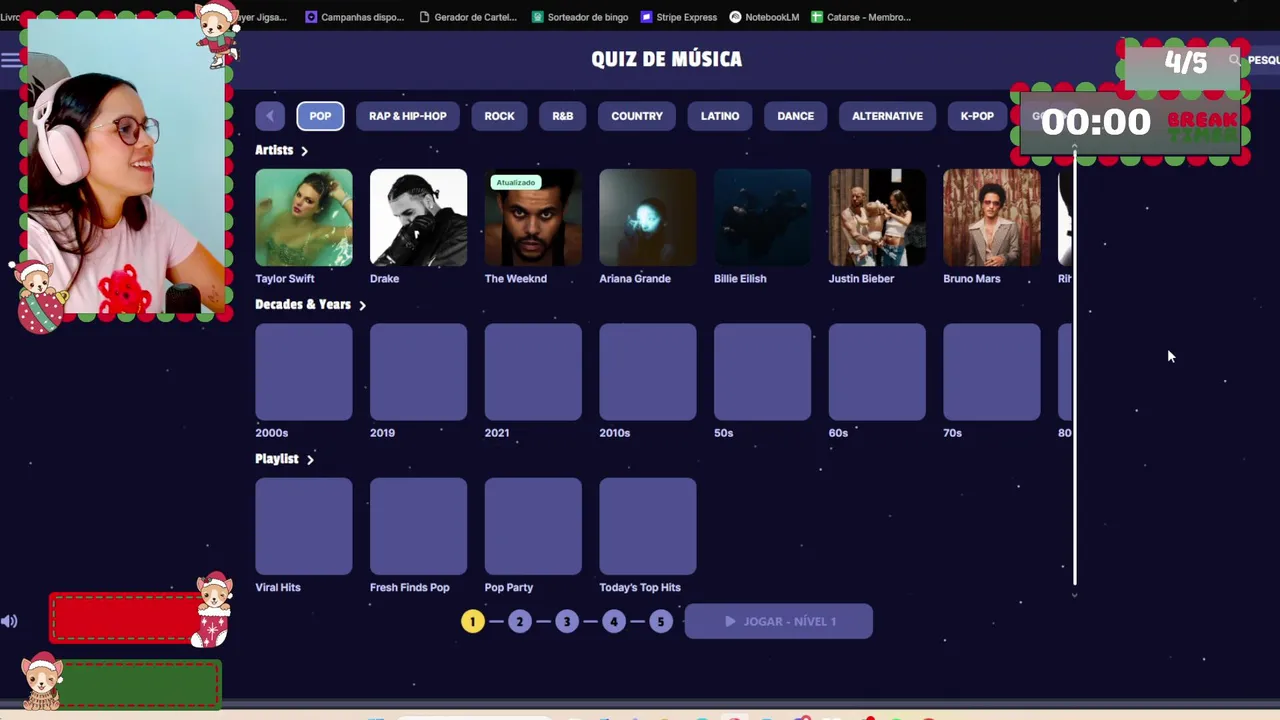1280x720 pixels.
Task: Open the Viral Hits playlist tile
Action: (304, 526)
